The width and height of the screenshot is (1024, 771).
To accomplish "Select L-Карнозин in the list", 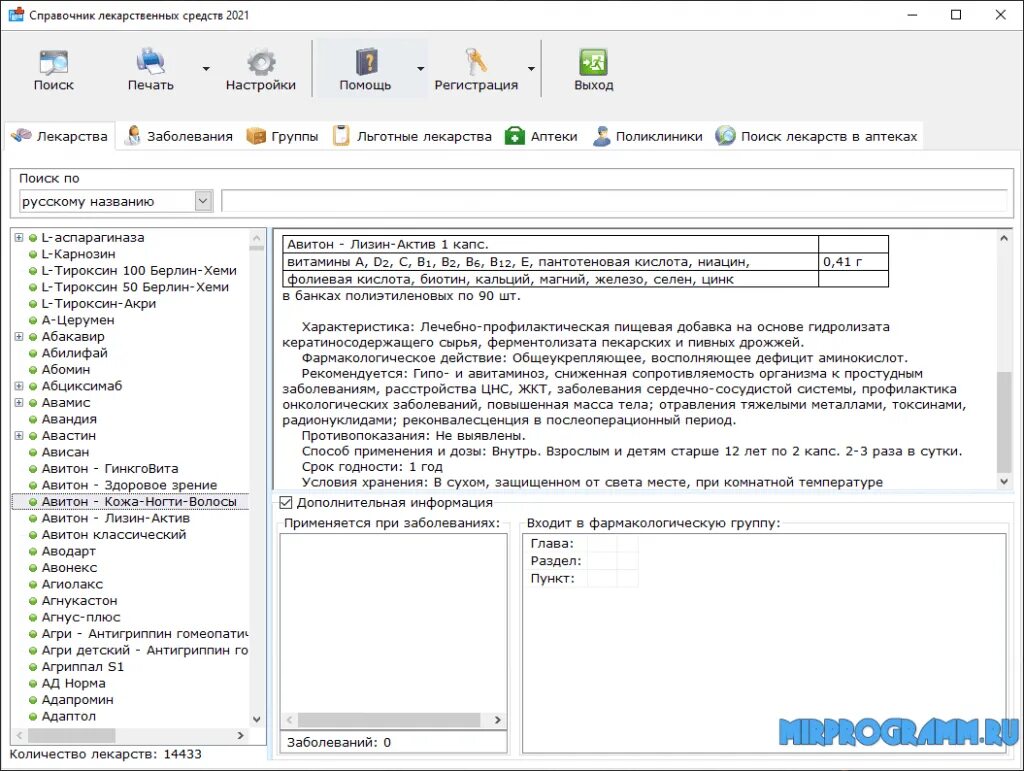I will 78,254.
